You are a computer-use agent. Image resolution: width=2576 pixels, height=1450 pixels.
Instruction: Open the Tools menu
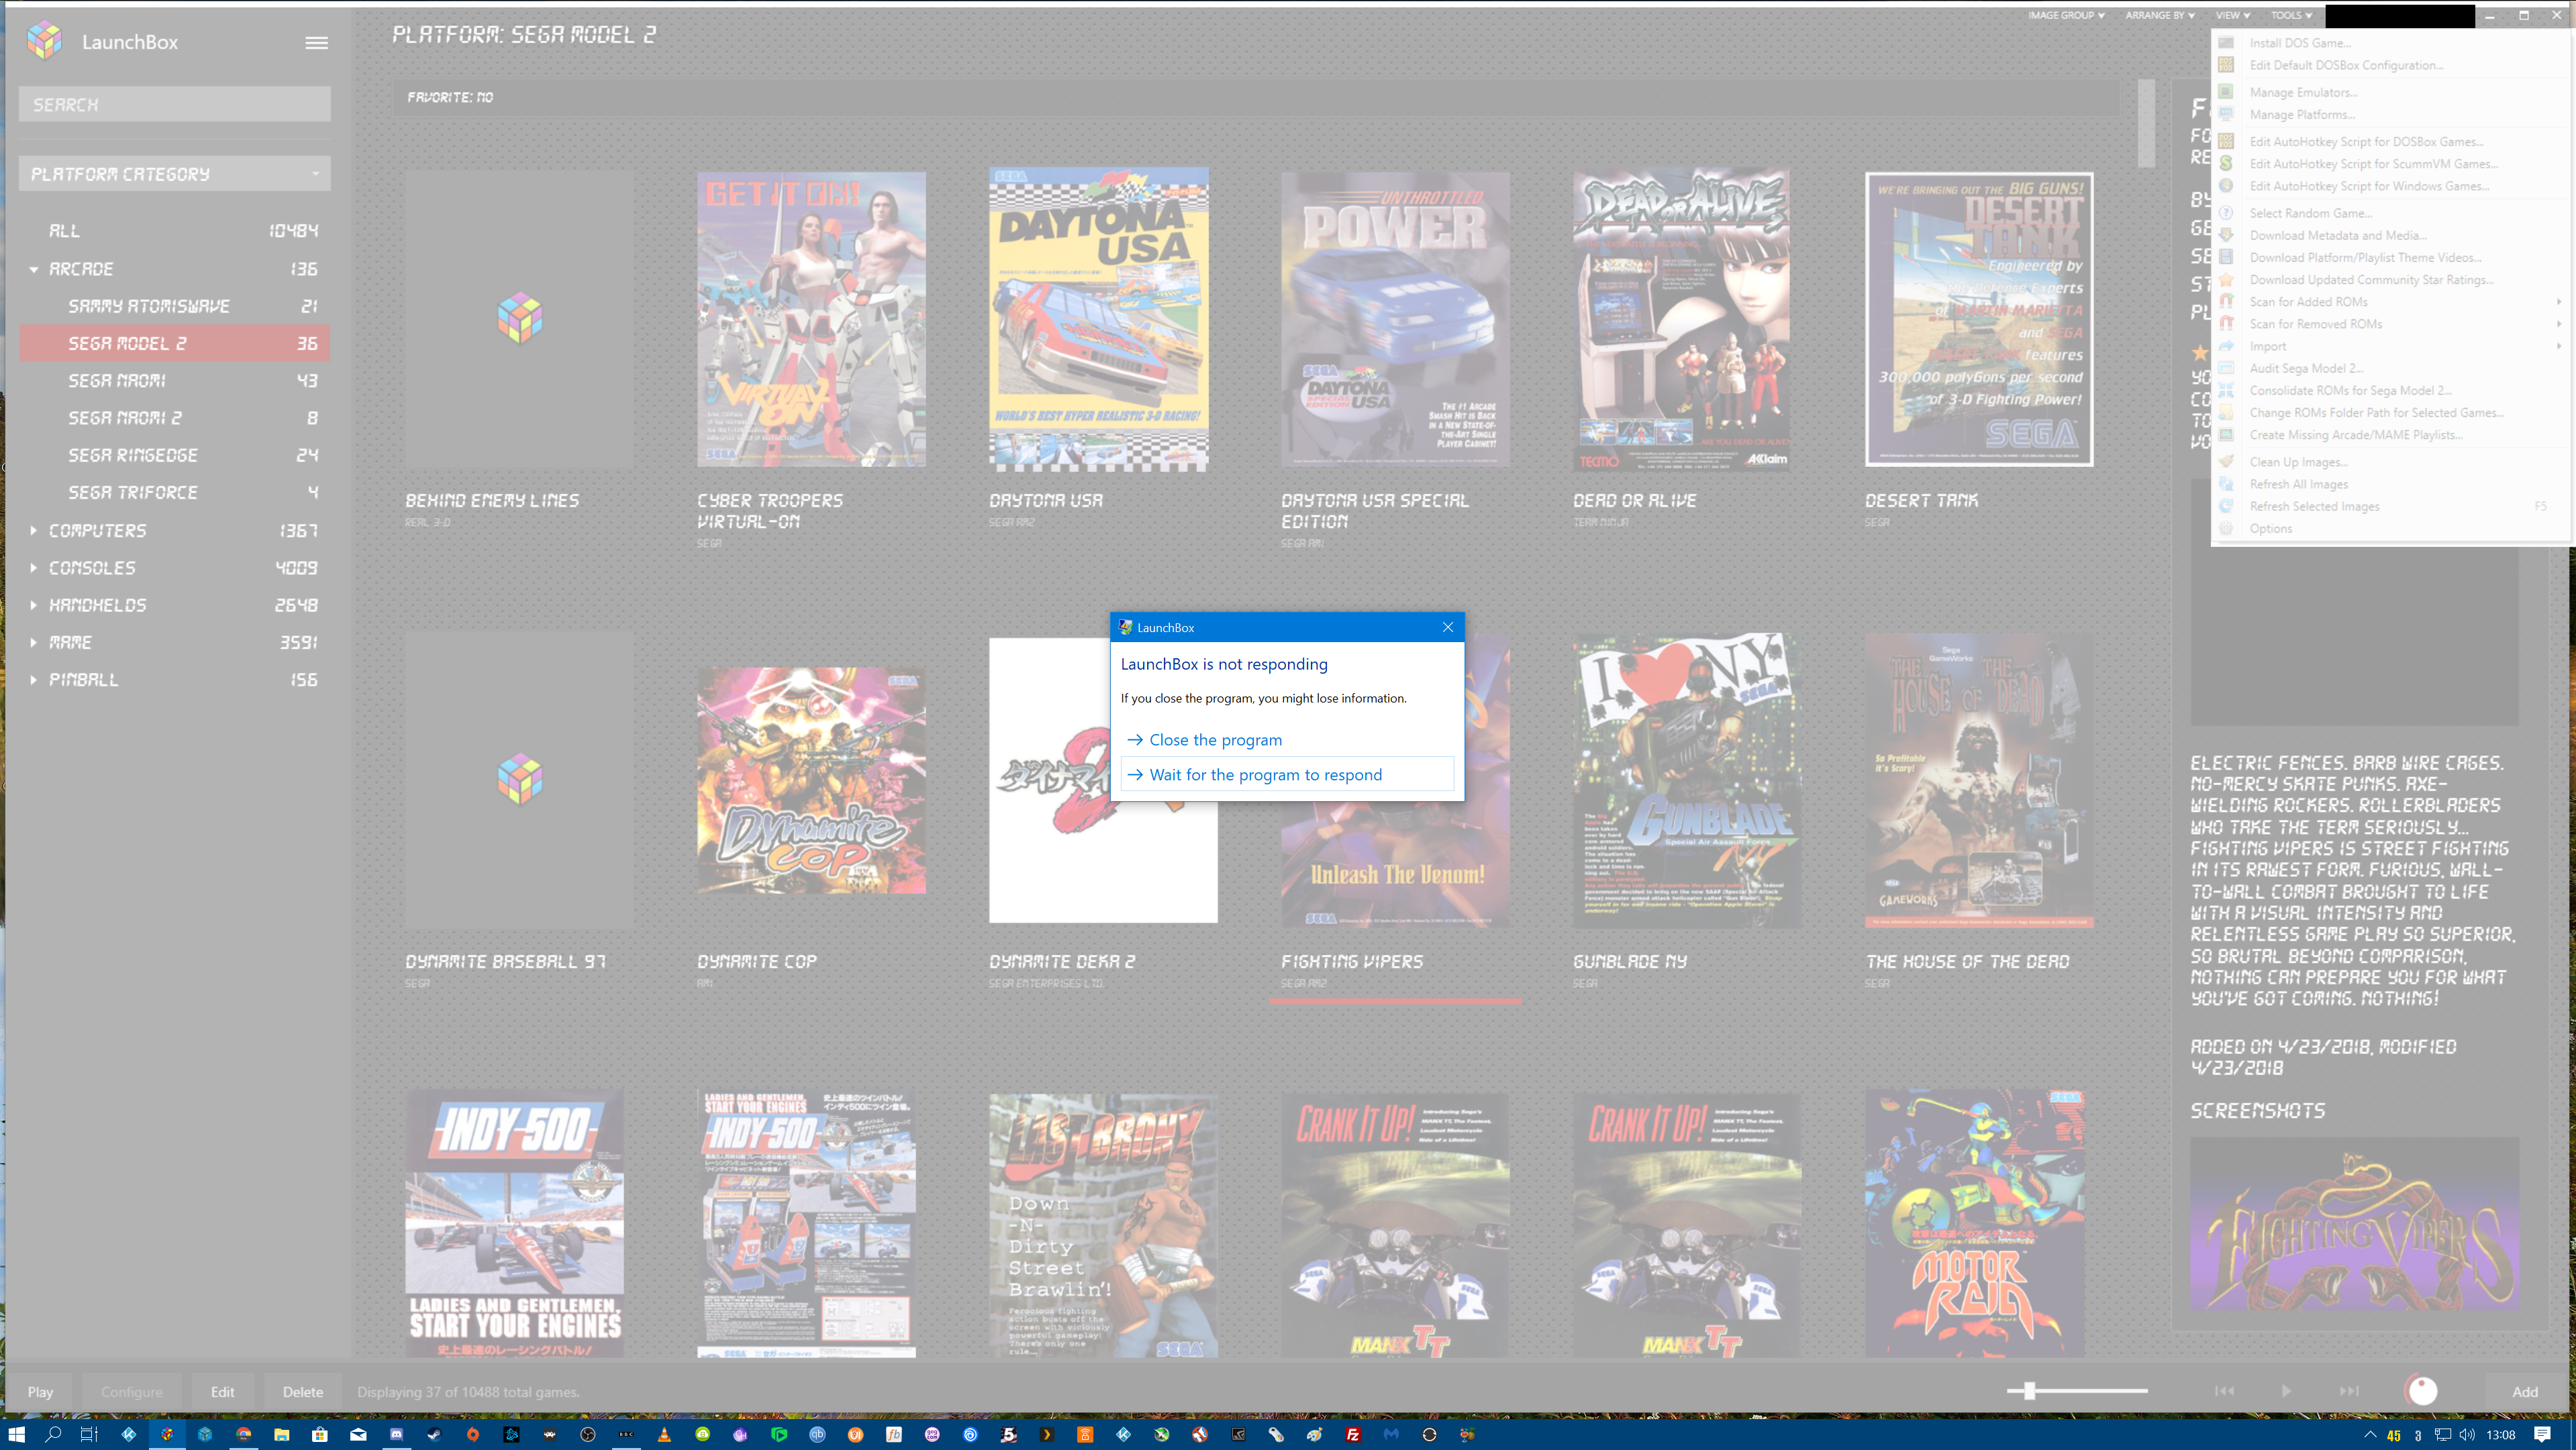2291,15
